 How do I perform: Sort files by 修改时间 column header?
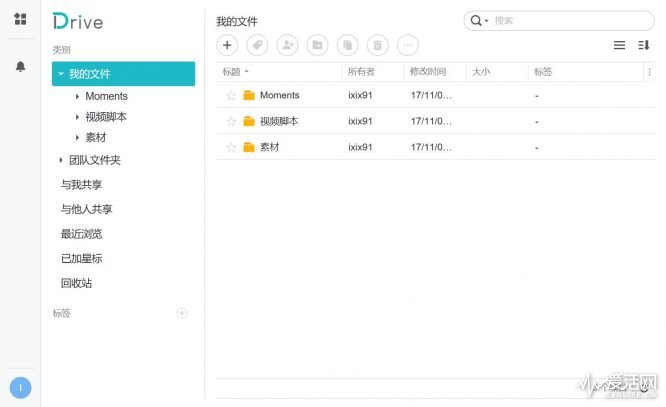point(428,72)
